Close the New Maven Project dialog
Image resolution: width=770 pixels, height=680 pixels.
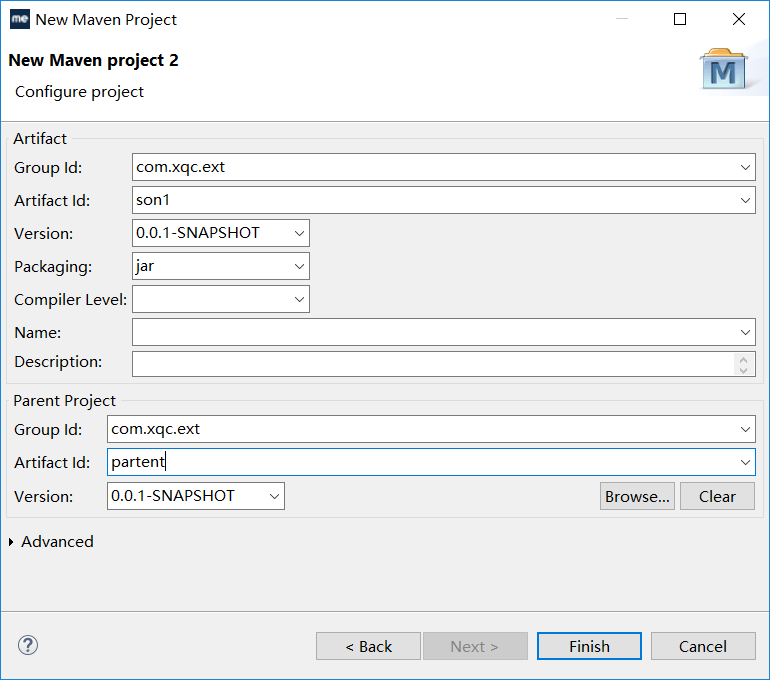click(739, 19)
